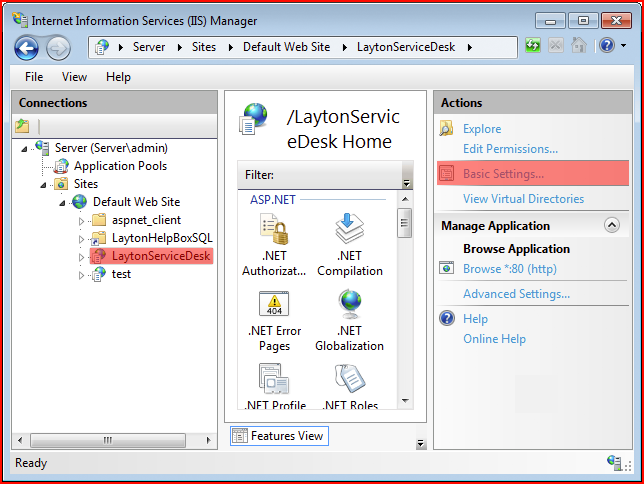This screenshot has height=484, width=644.
Task: Click Default Web Site in the breadcrumb
Action: pos(286,47)
